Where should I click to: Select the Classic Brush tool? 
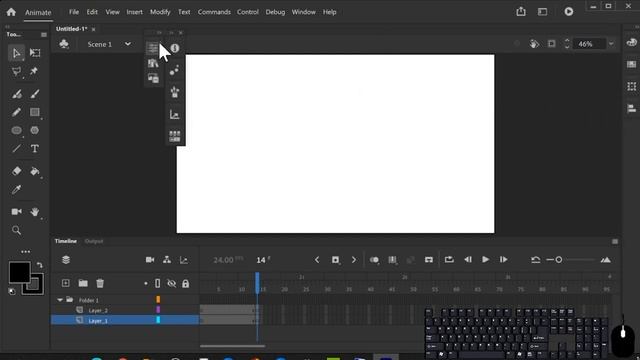click(x=35, y=94)
